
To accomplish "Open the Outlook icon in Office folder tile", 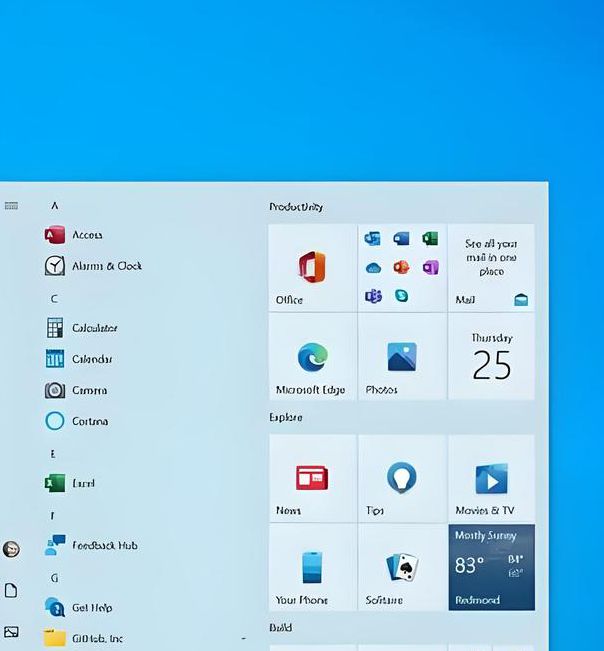I will [x=373, y=239].
